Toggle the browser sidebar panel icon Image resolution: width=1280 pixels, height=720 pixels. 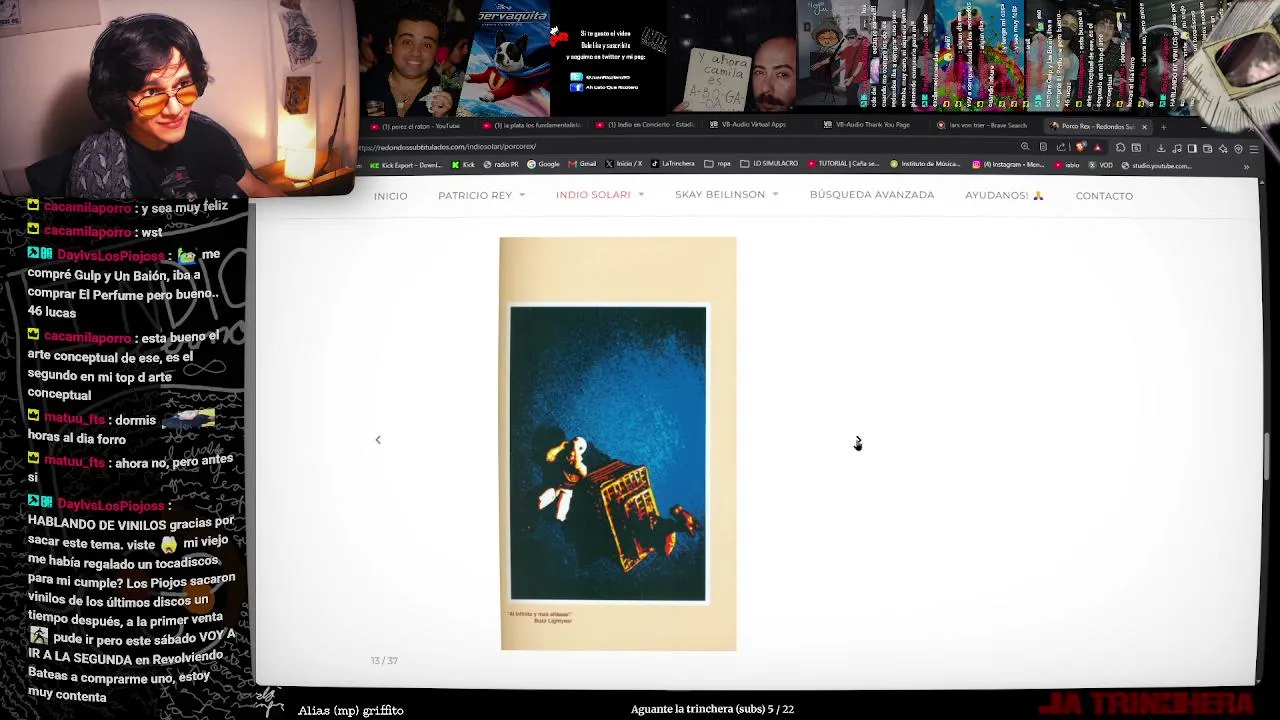pyautogui.click(x=1192, y=148)
